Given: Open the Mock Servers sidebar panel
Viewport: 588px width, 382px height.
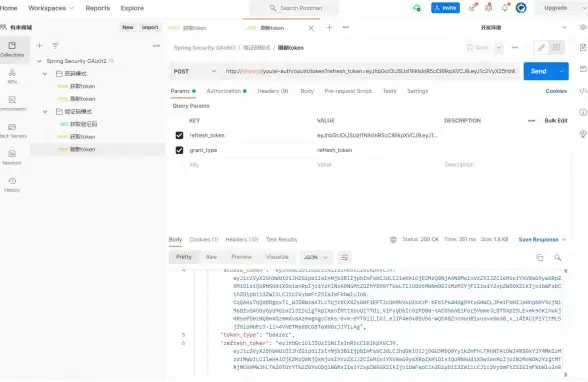Looking at the screenshot, I should click(x=12, y=131).
